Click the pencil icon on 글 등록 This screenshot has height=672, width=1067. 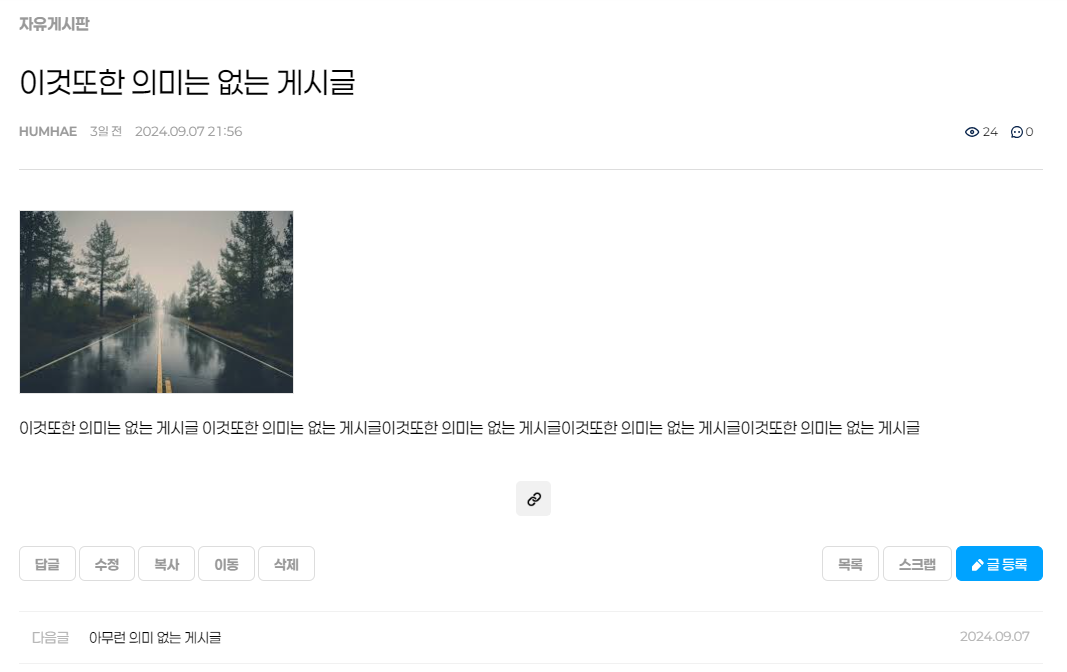(x=977, y=565)
